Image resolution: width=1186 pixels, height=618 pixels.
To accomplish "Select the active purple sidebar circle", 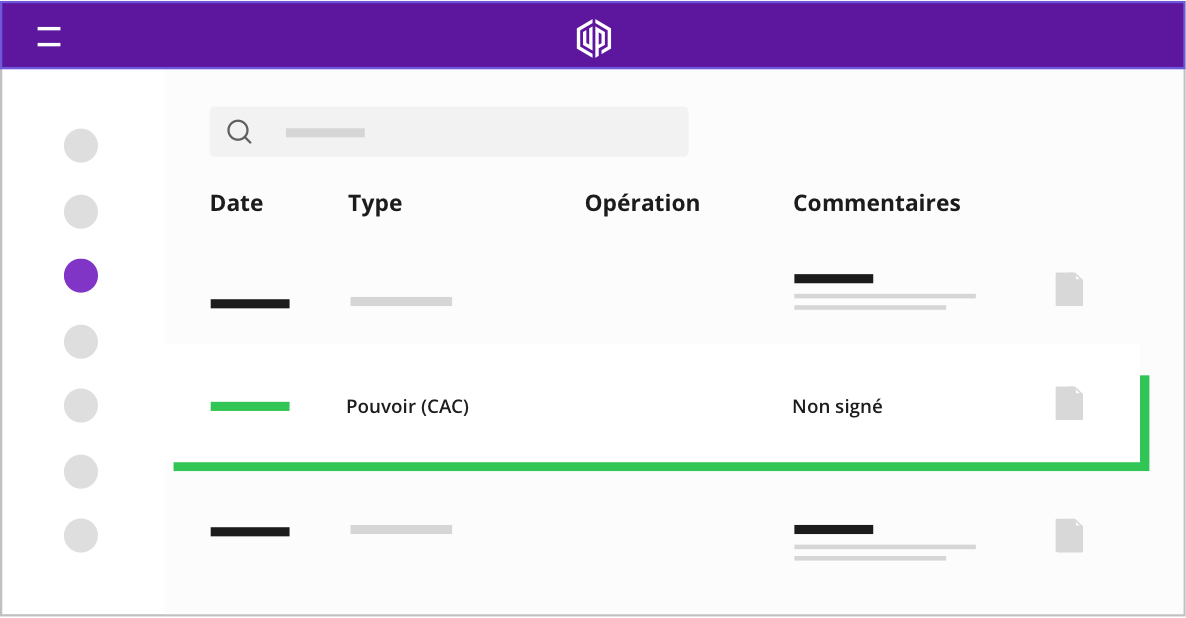I will click(81, 275).
